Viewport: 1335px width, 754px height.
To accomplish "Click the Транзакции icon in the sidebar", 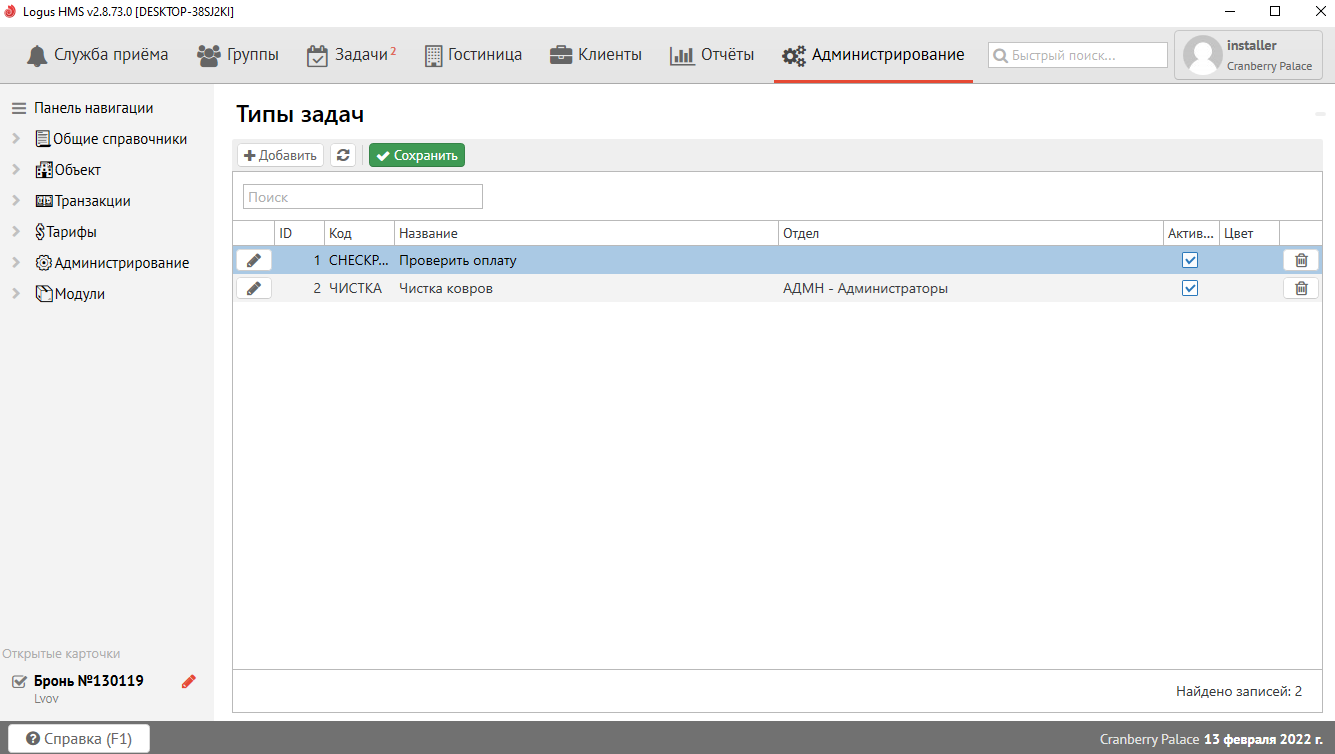I will click(44, 201).
